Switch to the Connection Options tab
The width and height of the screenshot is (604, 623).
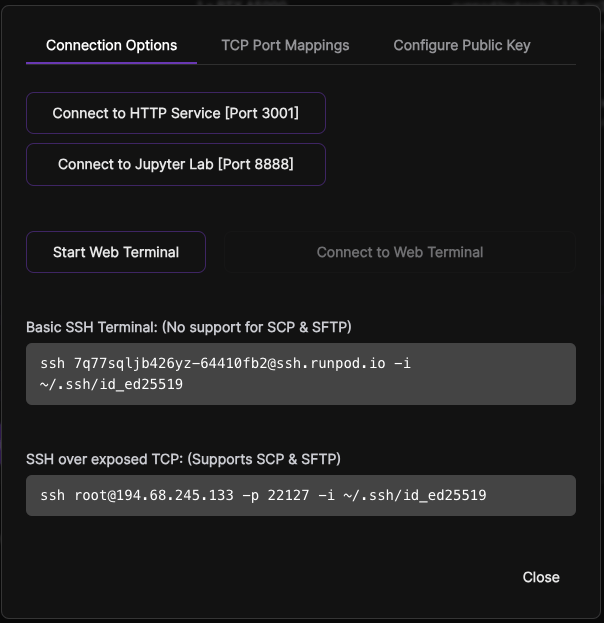click(111, 45)
